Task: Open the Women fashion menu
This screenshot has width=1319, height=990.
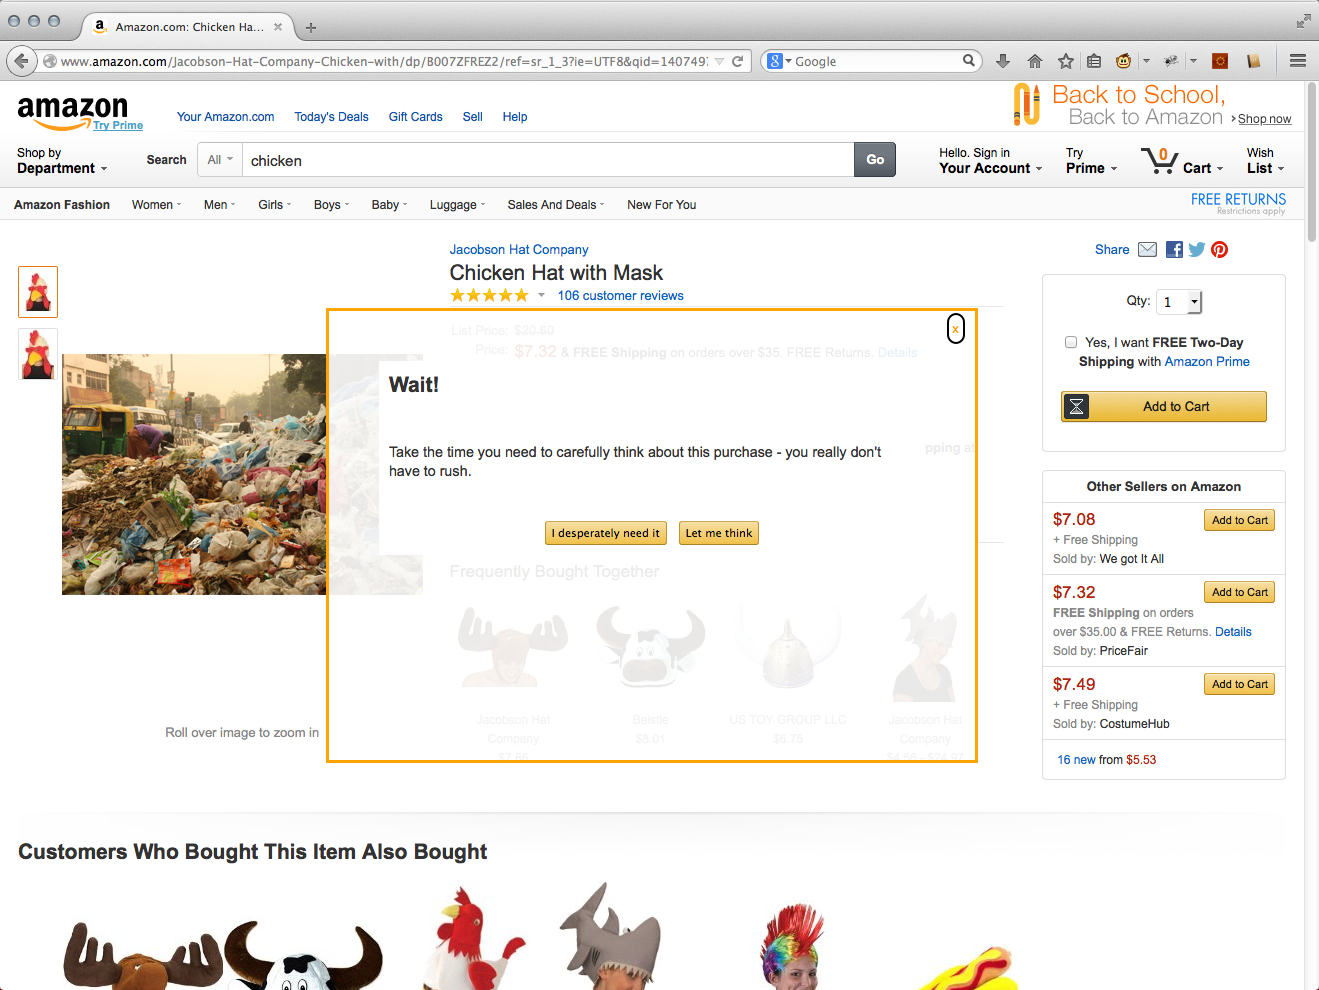Action: tap(156, 205)
